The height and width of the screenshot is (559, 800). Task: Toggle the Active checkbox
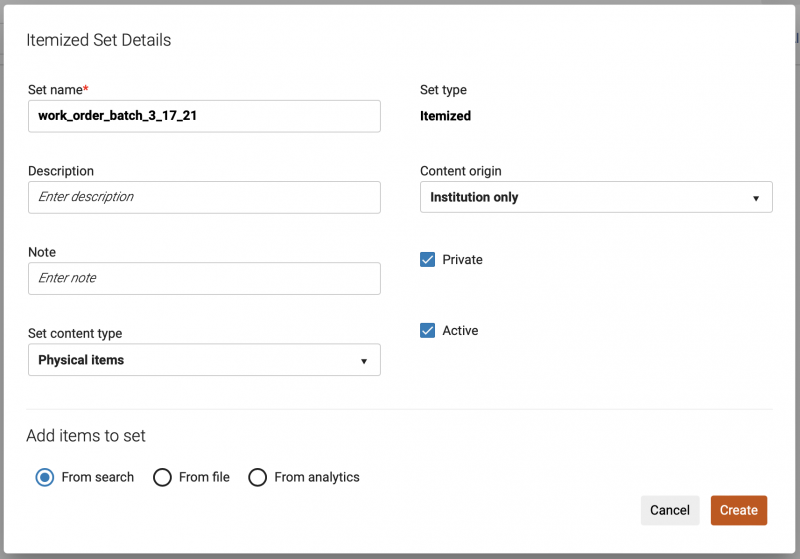point(428,331)
